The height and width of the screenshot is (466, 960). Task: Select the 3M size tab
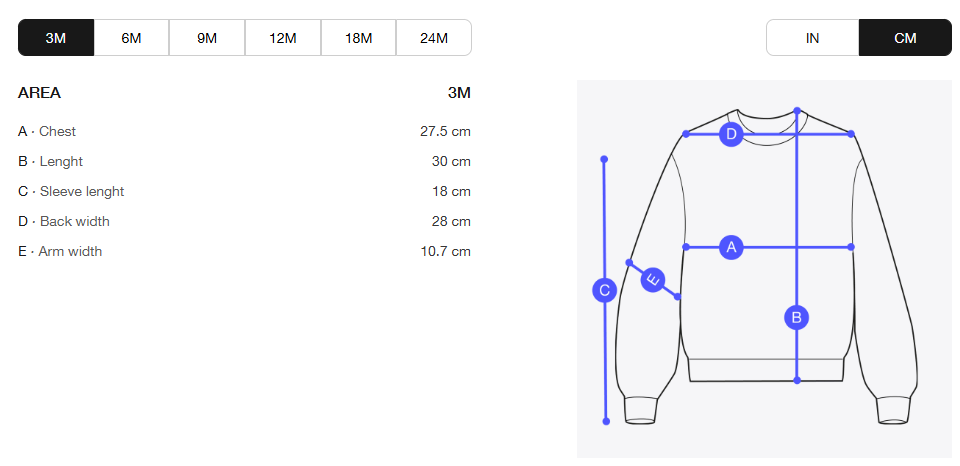point(56,38)
